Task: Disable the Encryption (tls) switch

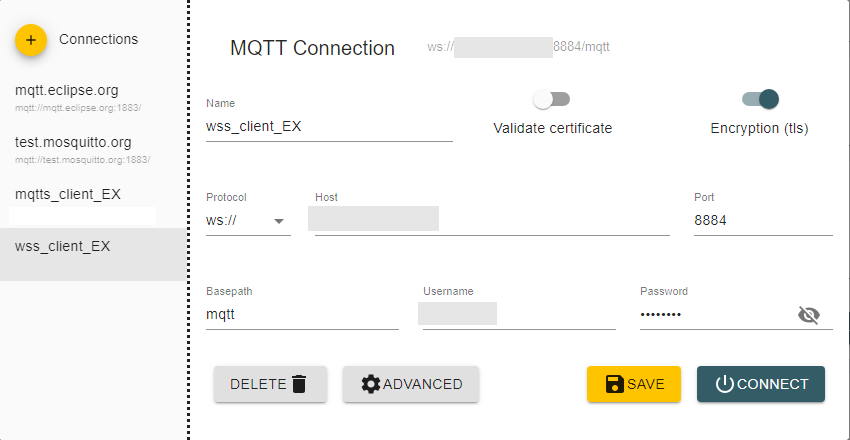Action: 760,99
